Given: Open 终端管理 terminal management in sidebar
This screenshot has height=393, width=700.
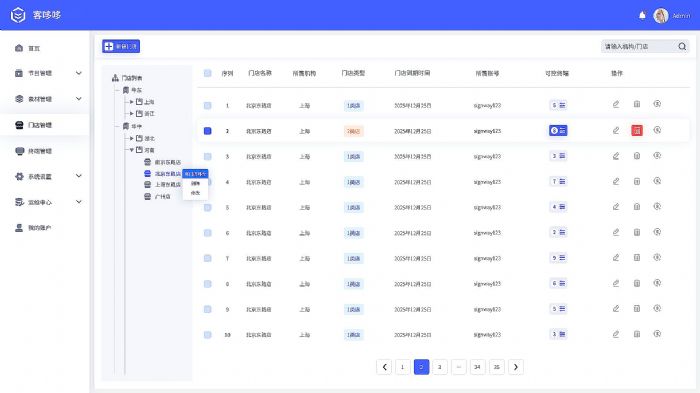Looking at the screenshot, I should (x=33, y=151).
